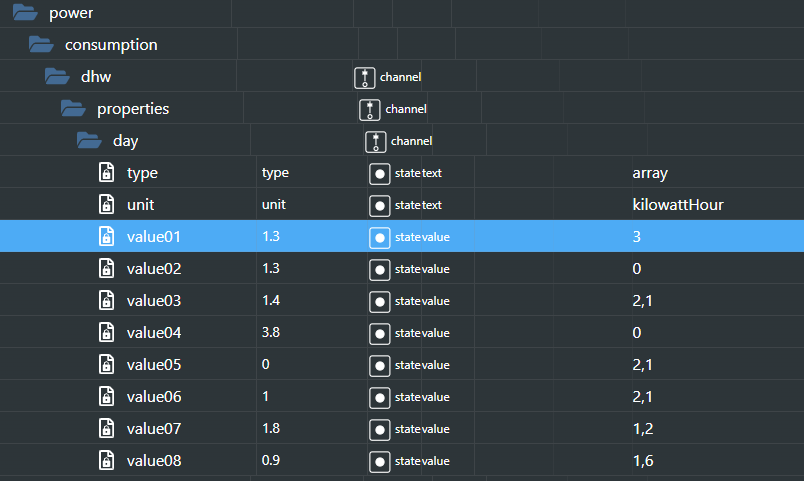
Task: Collapse the day folder
Action: point(88,141)
